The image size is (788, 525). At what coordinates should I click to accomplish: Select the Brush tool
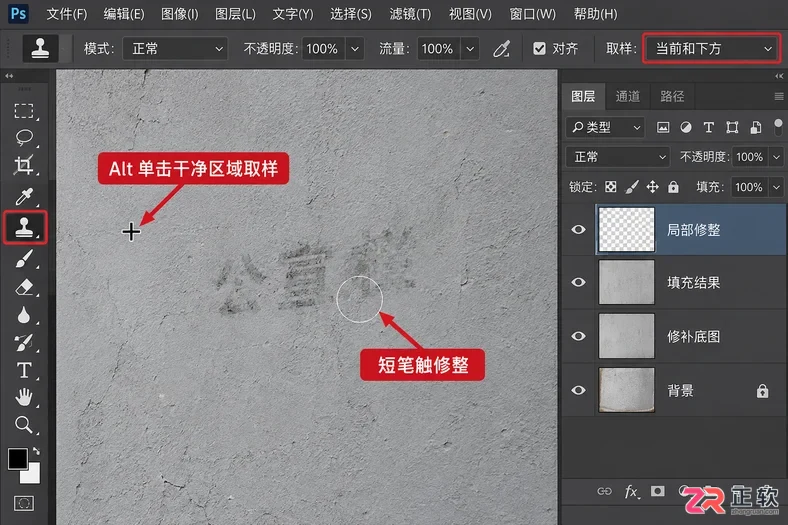tap(24, 258)
